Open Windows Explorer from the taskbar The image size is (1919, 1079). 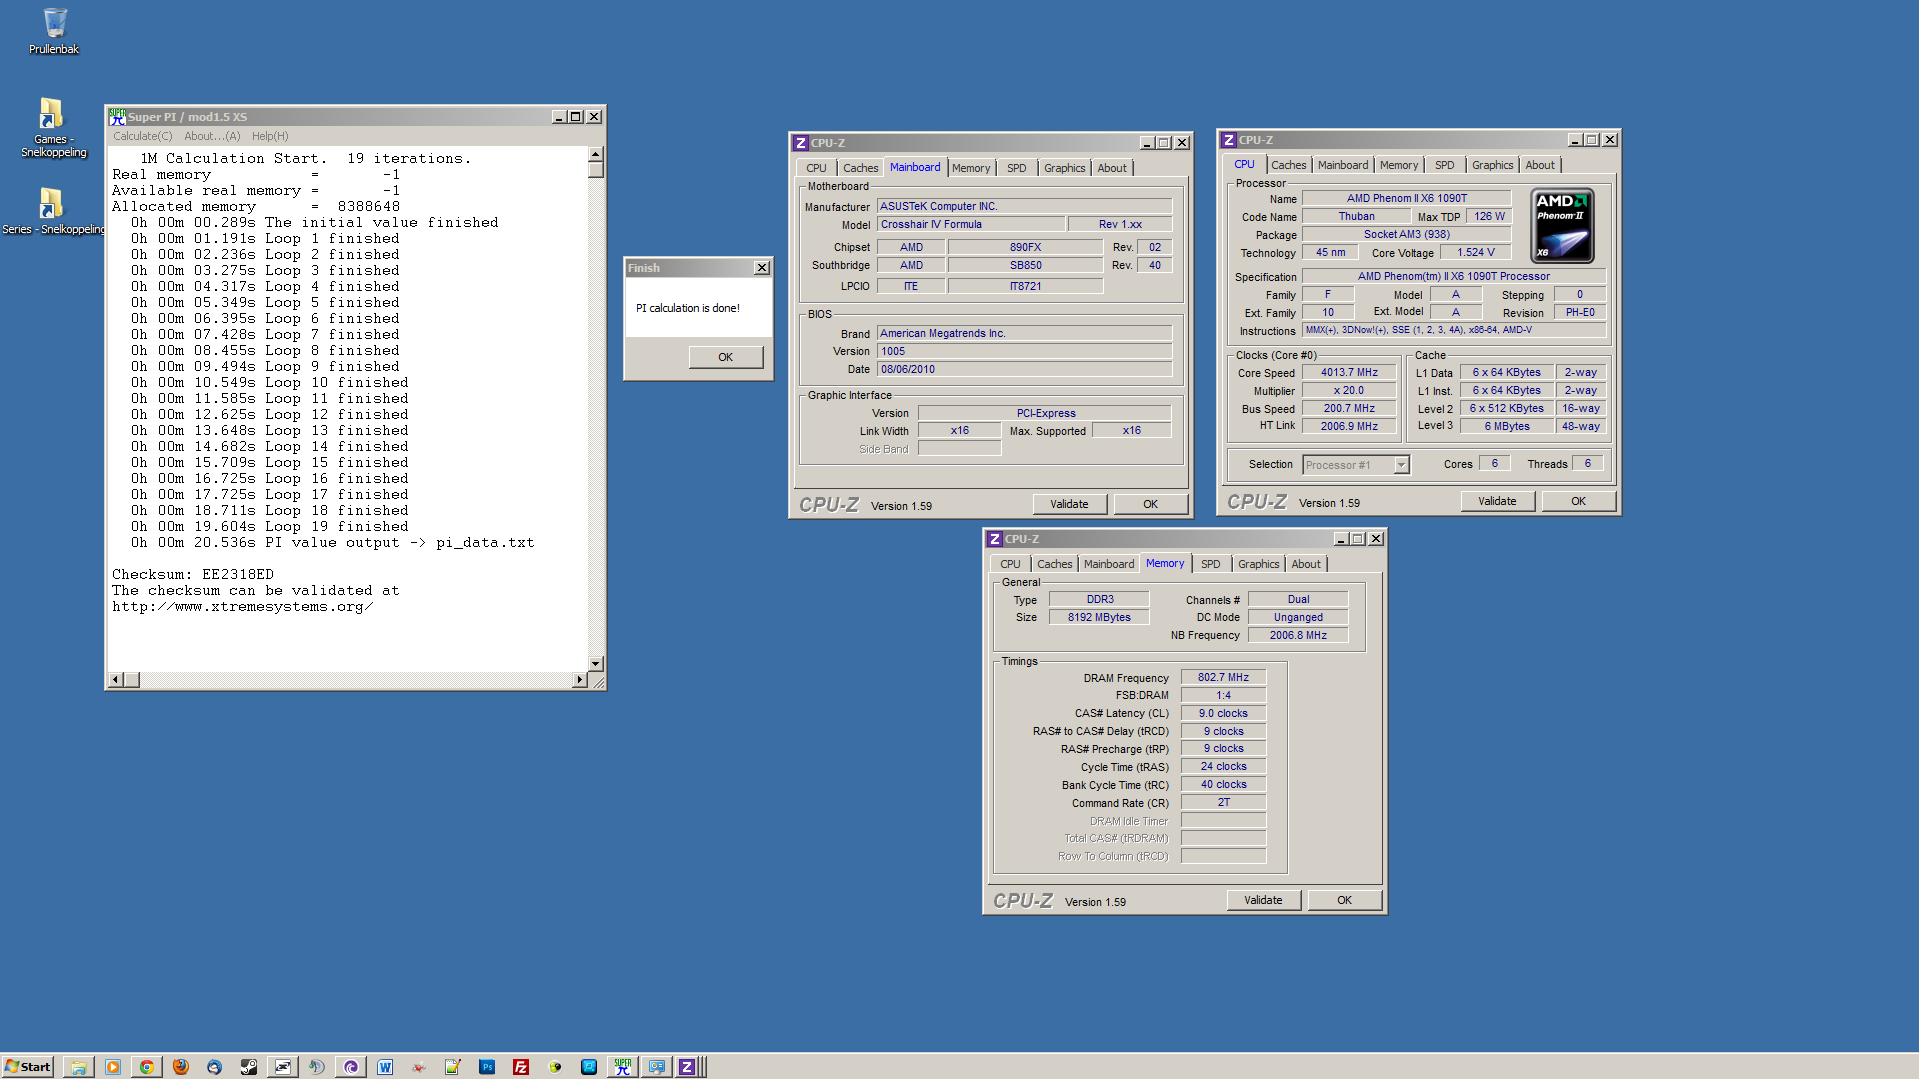pos(79,1067)
